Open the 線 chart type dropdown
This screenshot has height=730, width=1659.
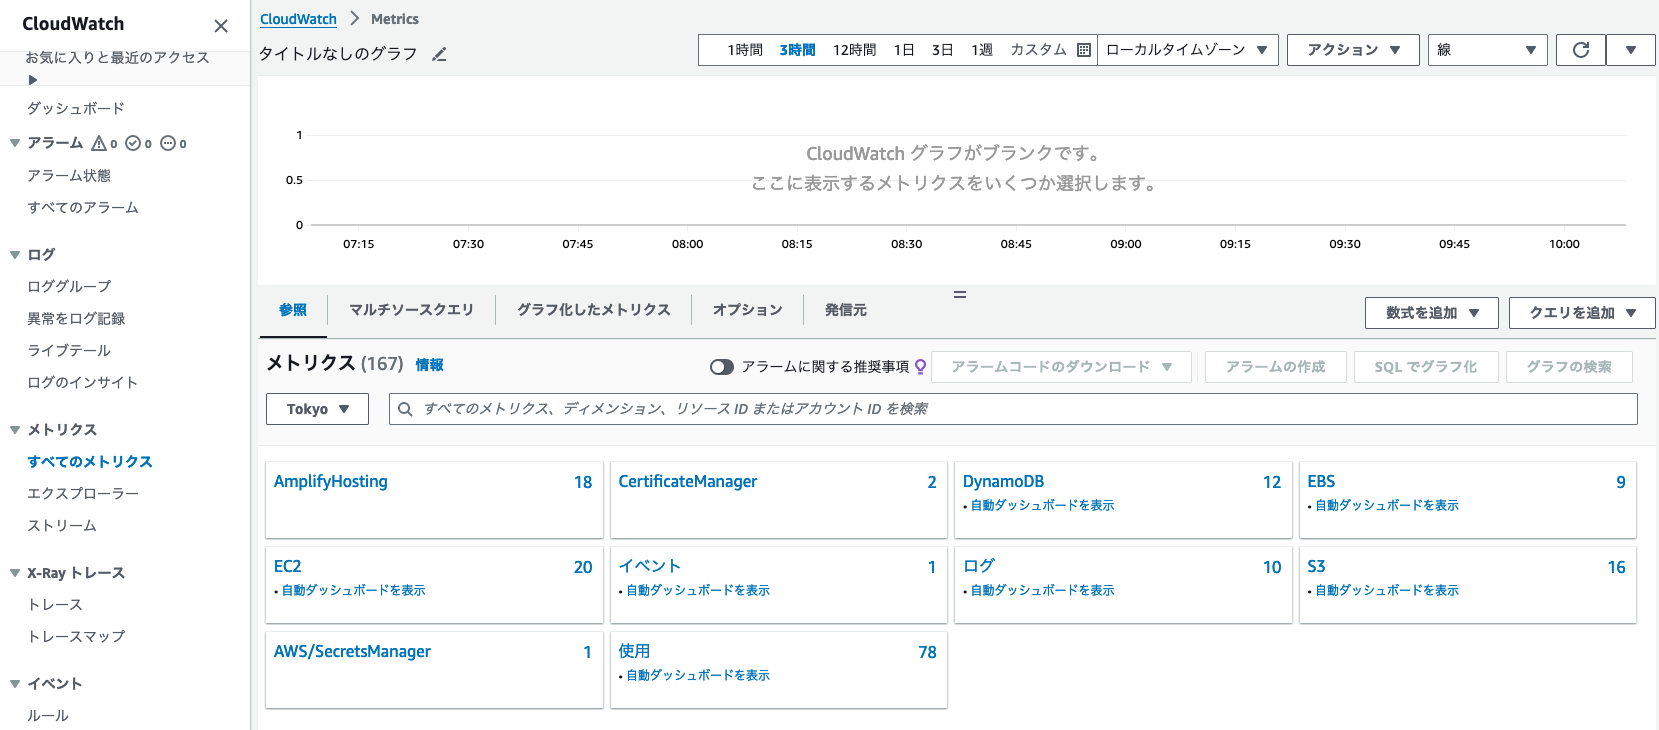[x=1488, y=50]
